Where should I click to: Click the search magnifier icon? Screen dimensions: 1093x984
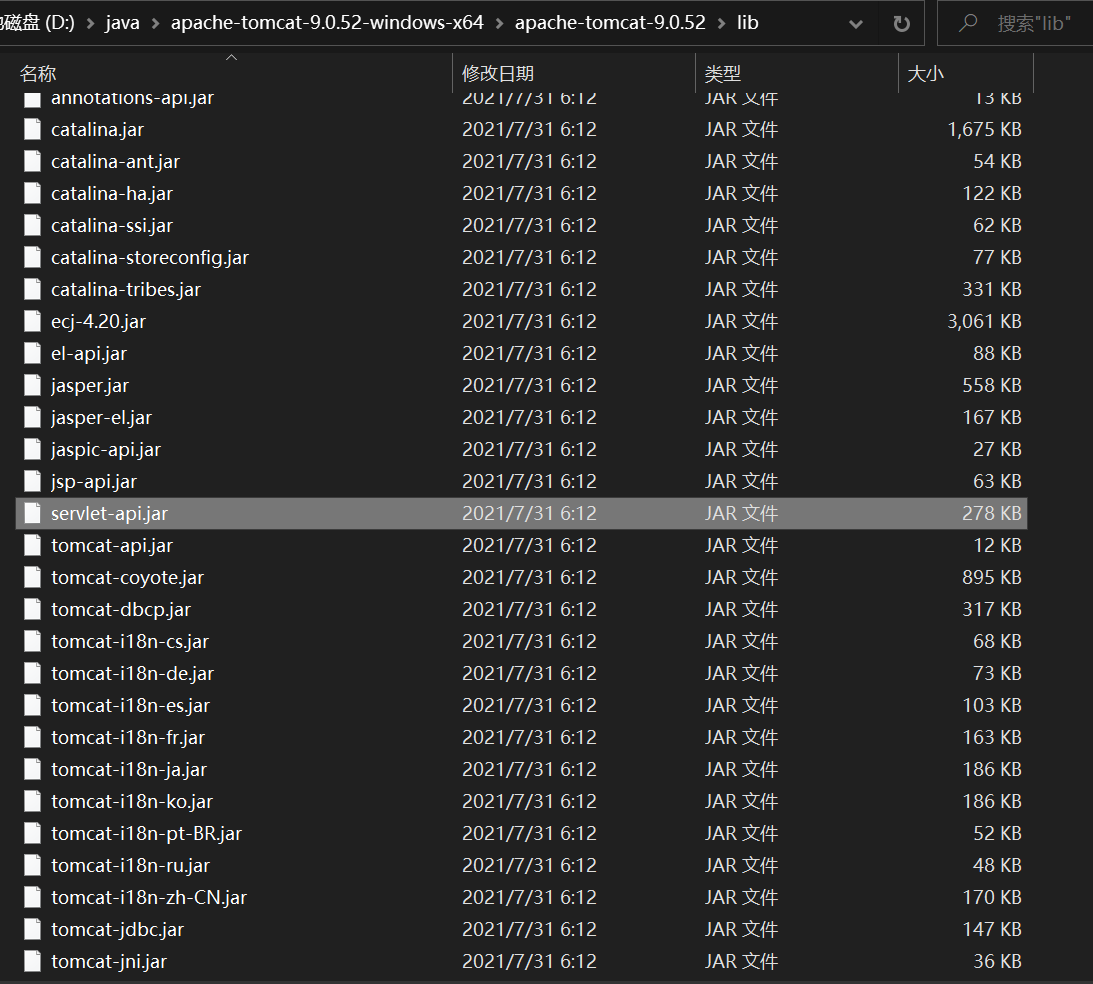pyautogui.click(x=968, y=24)
